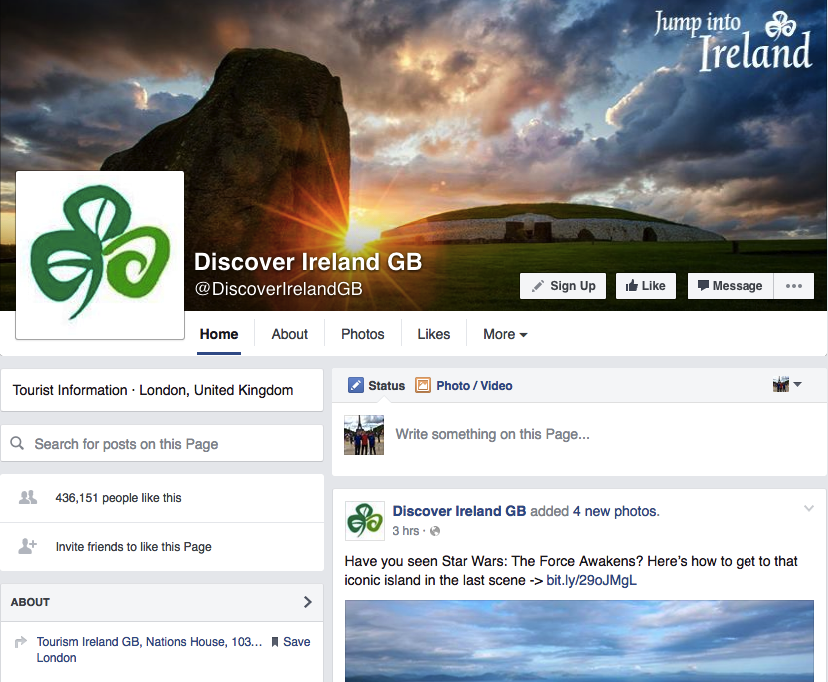Click the Photo / Video picture icon
This screenshot has height=682, width=828.
(423, 385)
